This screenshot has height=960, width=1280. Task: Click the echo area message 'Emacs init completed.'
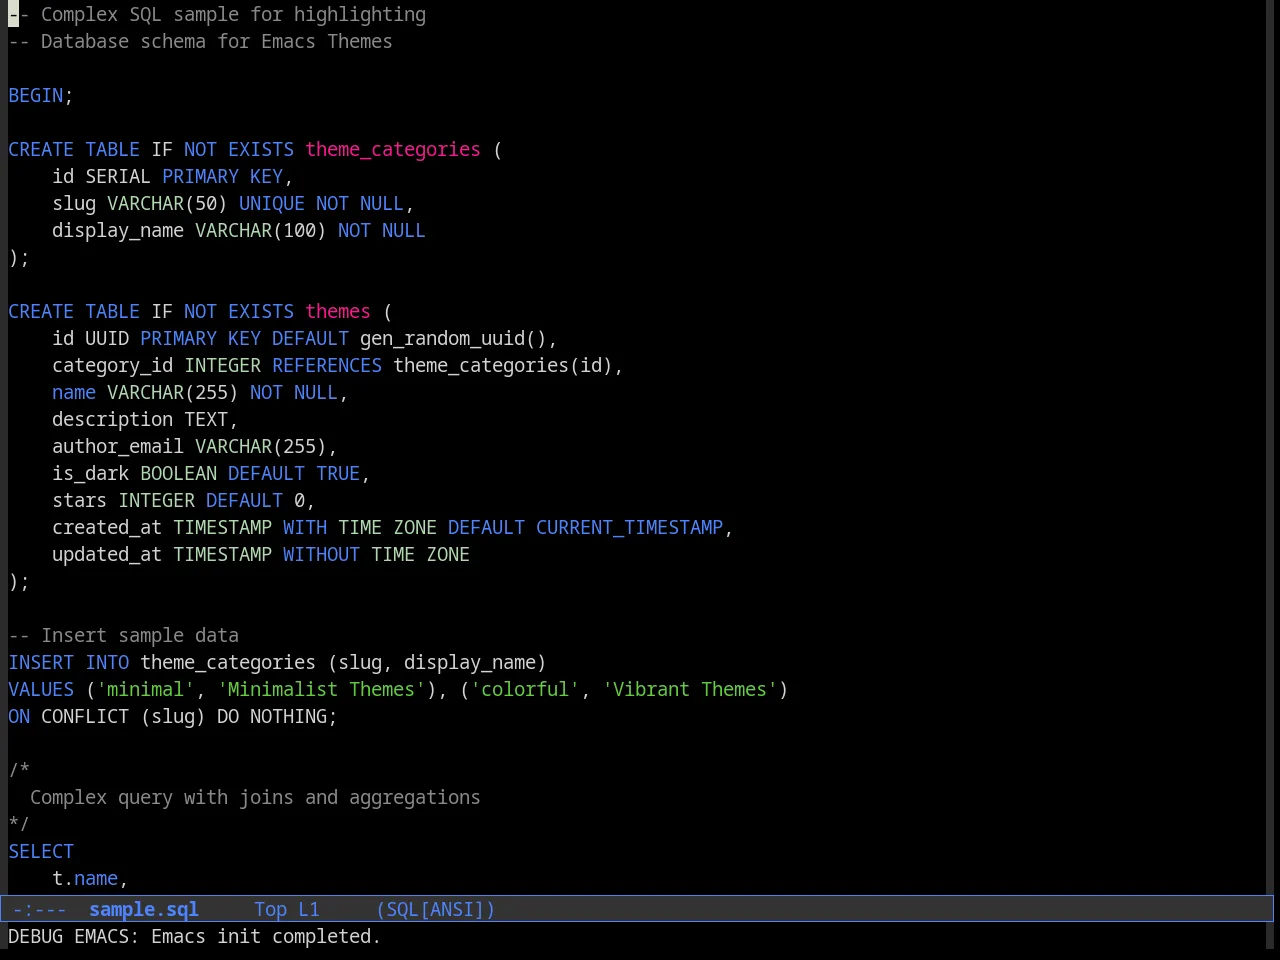266,936
